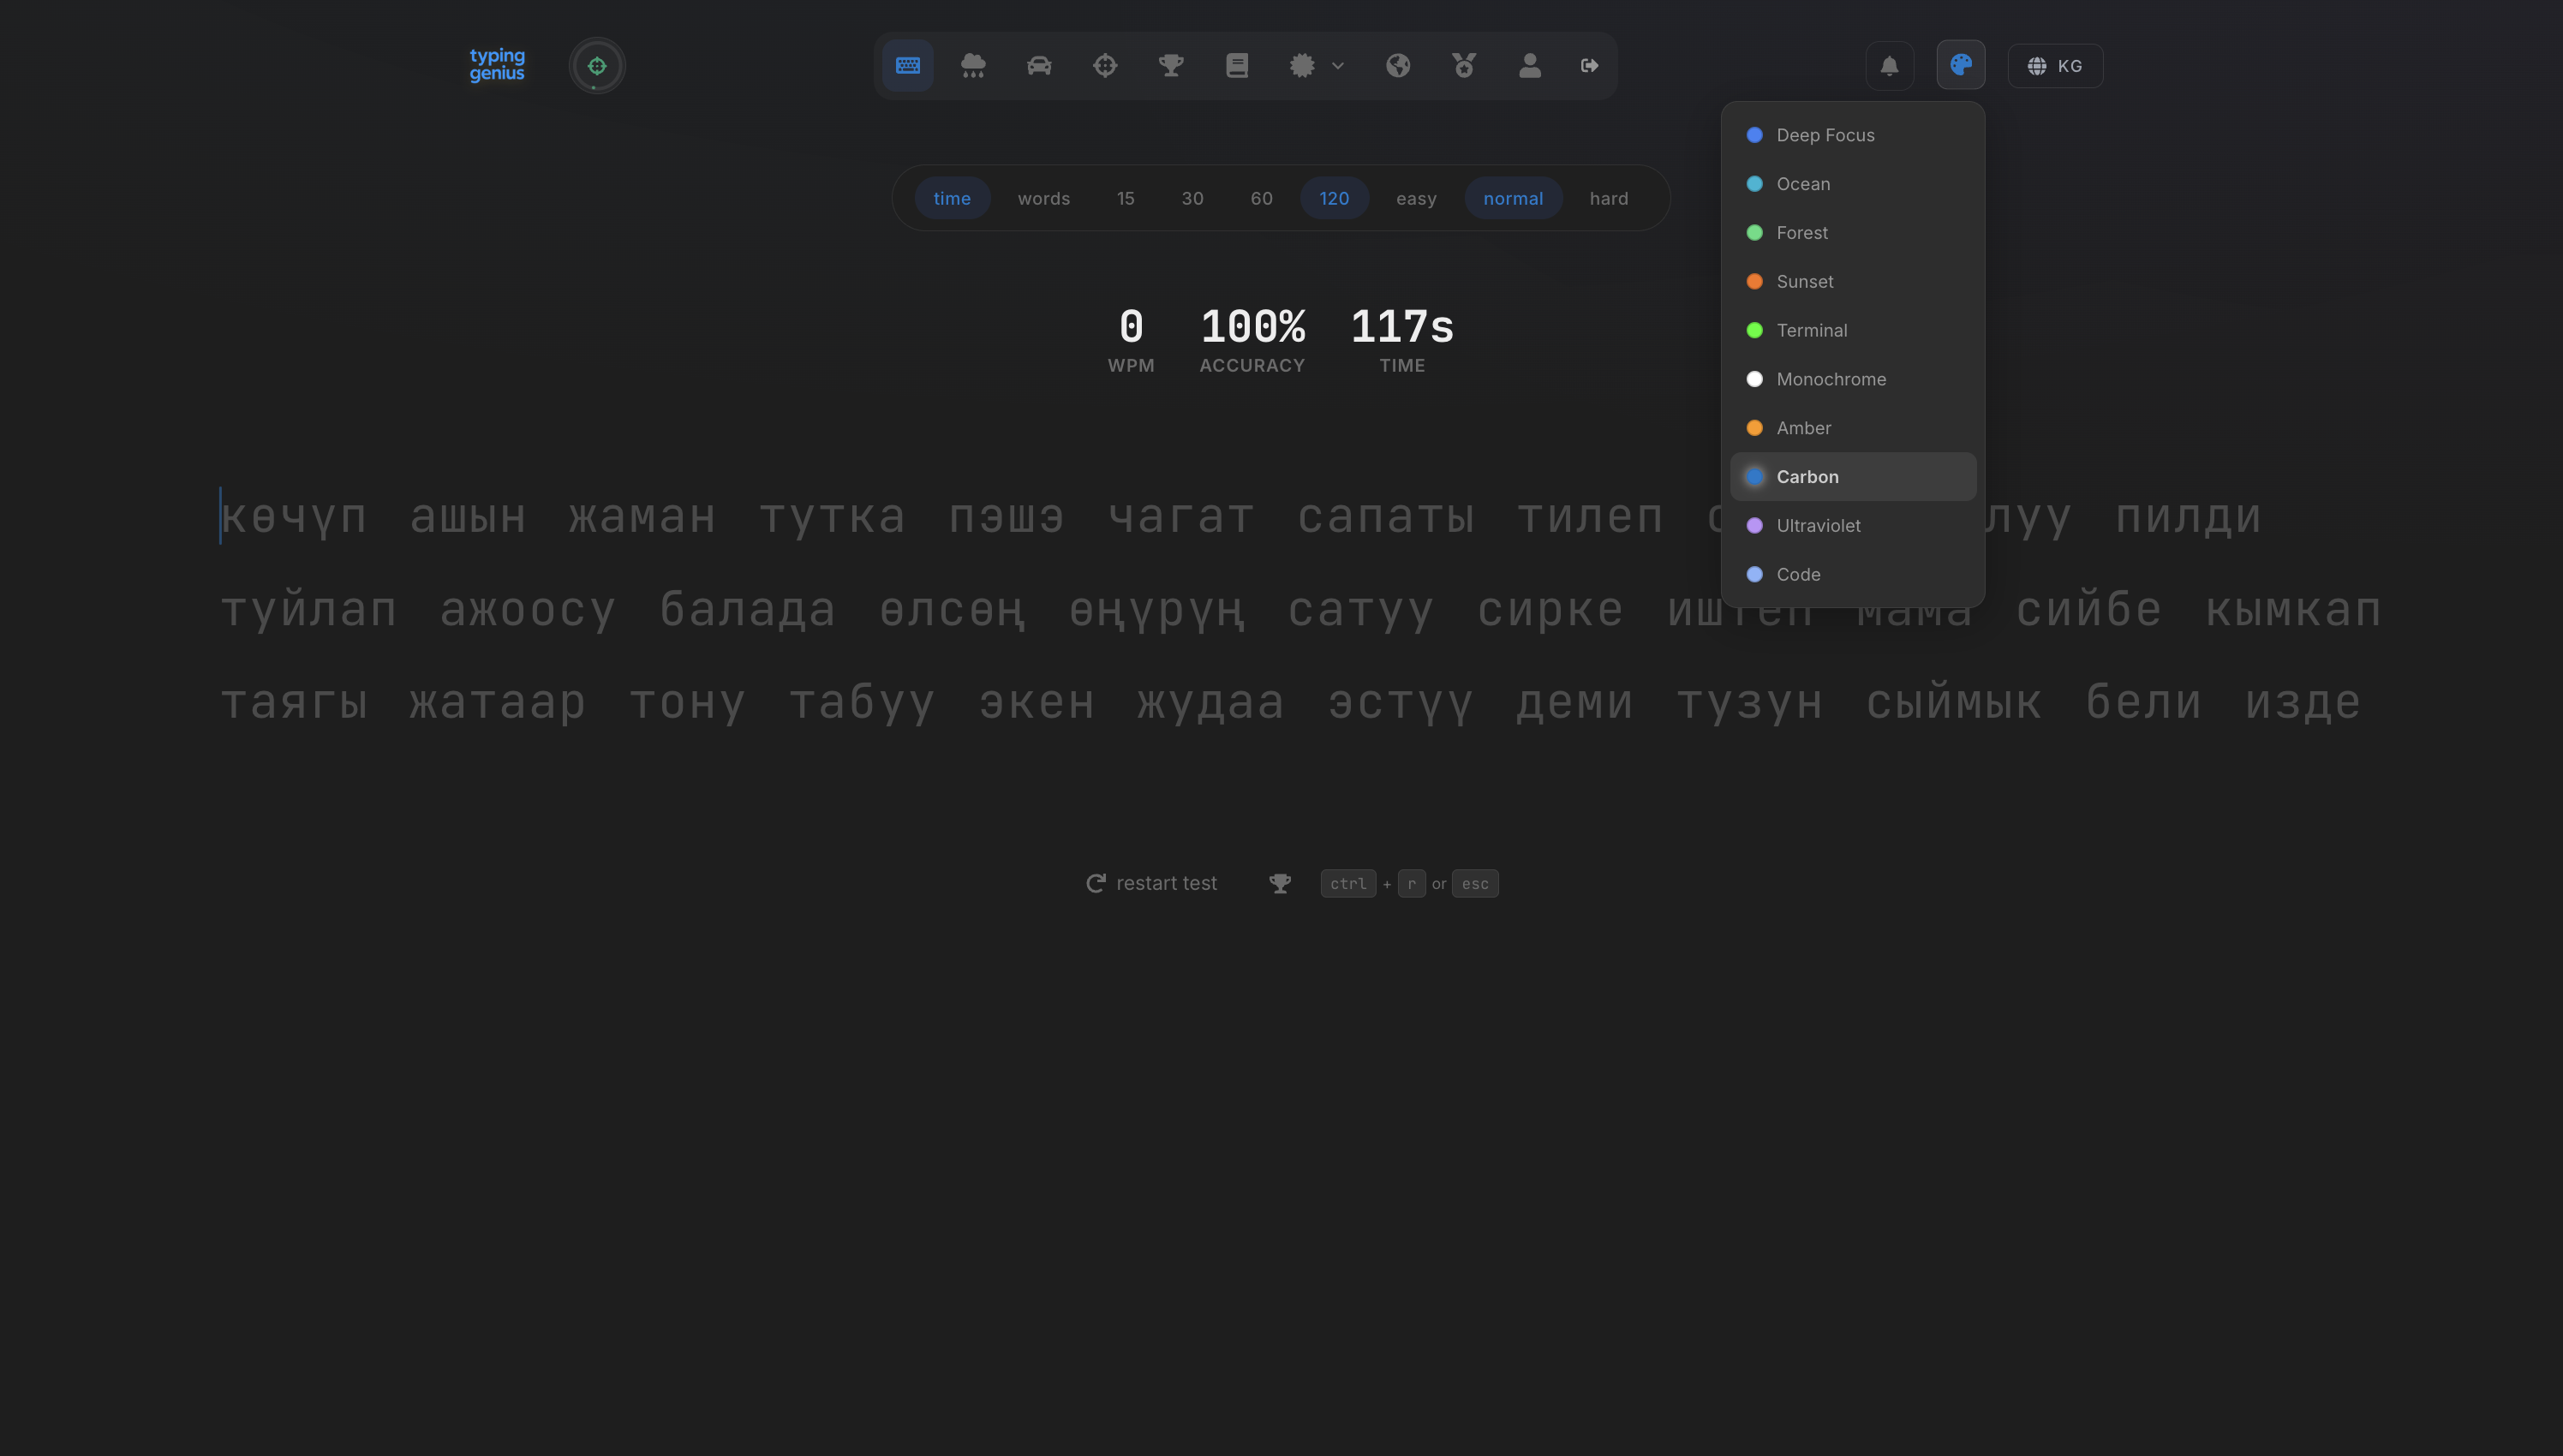Click the green Forest color dot
This screenshot has height=1456, width=2563.
coord(1755,232)
